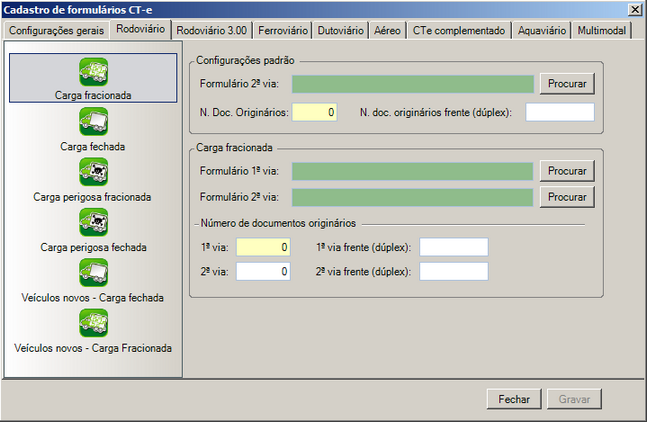Click Procurar in Configurações padrão section
The width and height of the screenshot is (647, 422).
coord(567,83)
